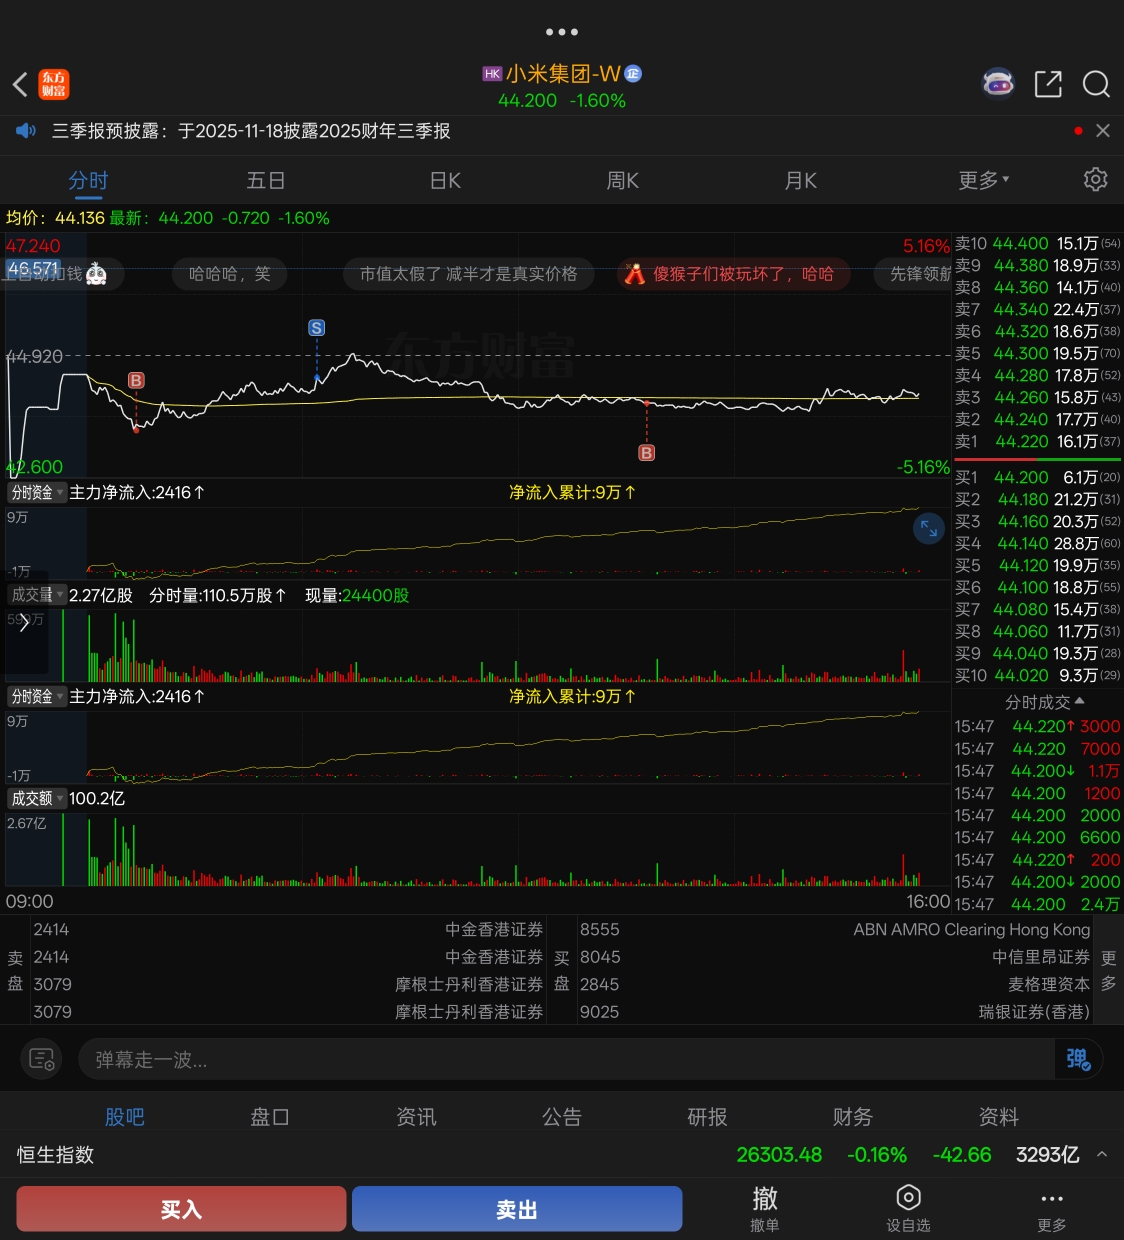Tap the top three-dot handle
This screenshot has width=1124, height=1240.
562,32
